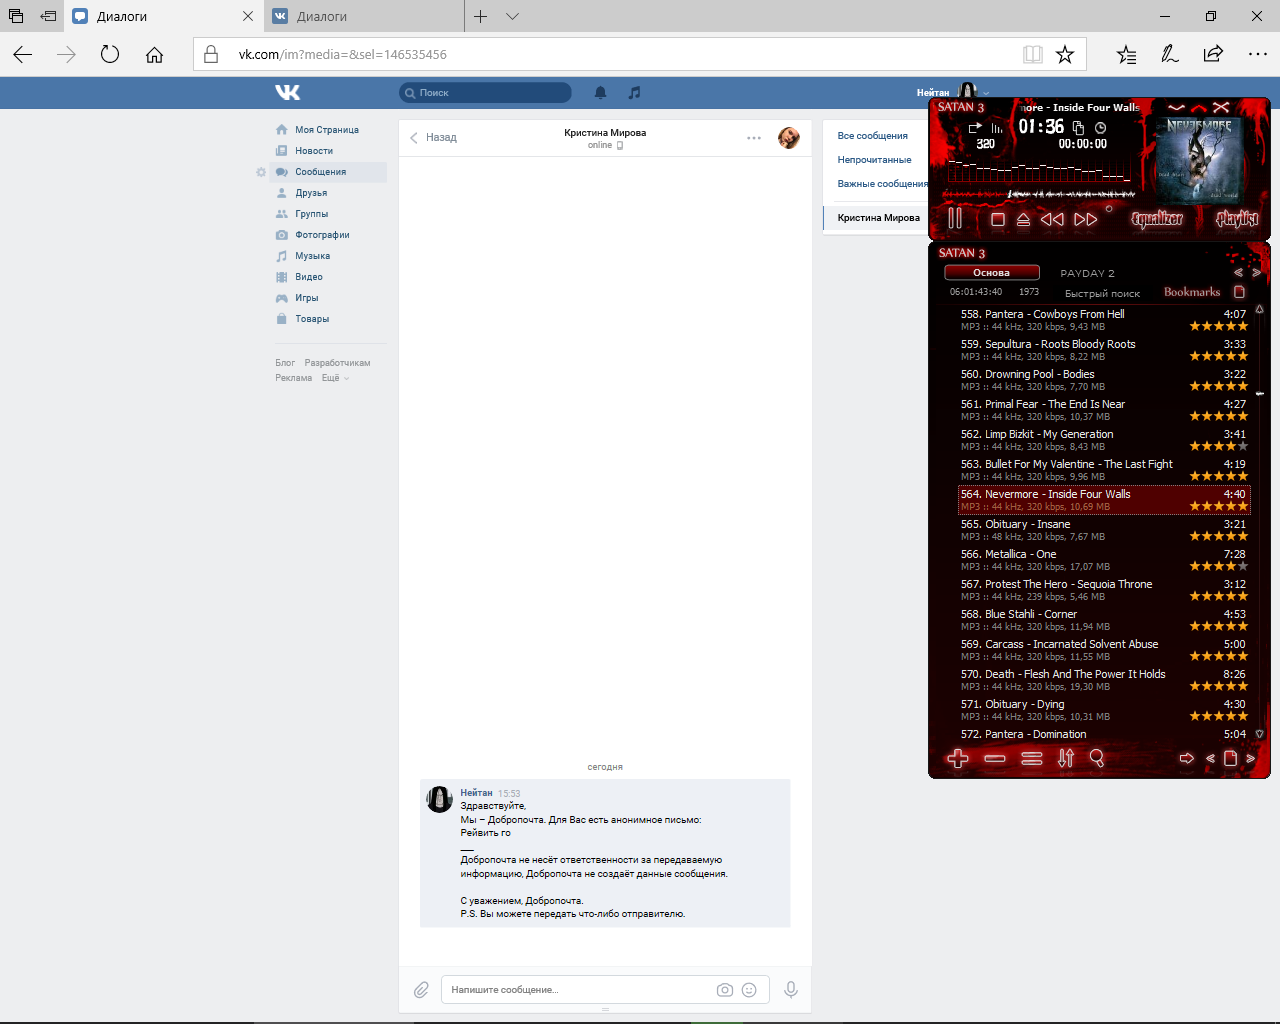This screenshot has width=1280, height=1024.
Task: Open VK notifications bell
Action: [x=600, y=93]
